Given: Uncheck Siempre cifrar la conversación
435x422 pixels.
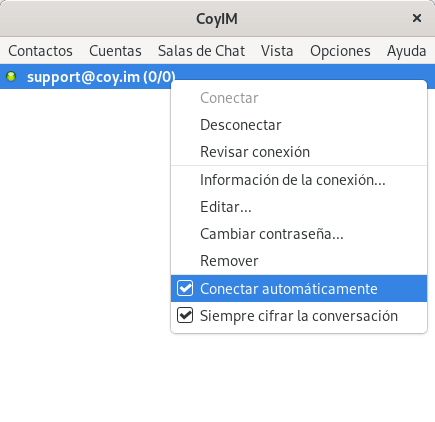Looking at the screenshot, I should (185, 315).
